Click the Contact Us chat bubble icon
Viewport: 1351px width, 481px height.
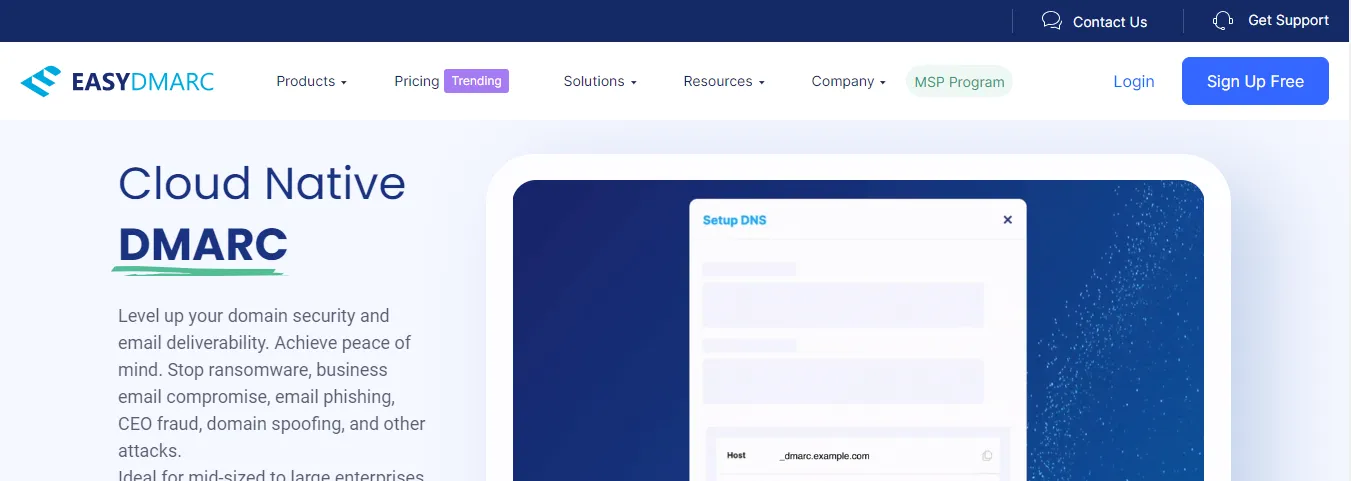1051,21
